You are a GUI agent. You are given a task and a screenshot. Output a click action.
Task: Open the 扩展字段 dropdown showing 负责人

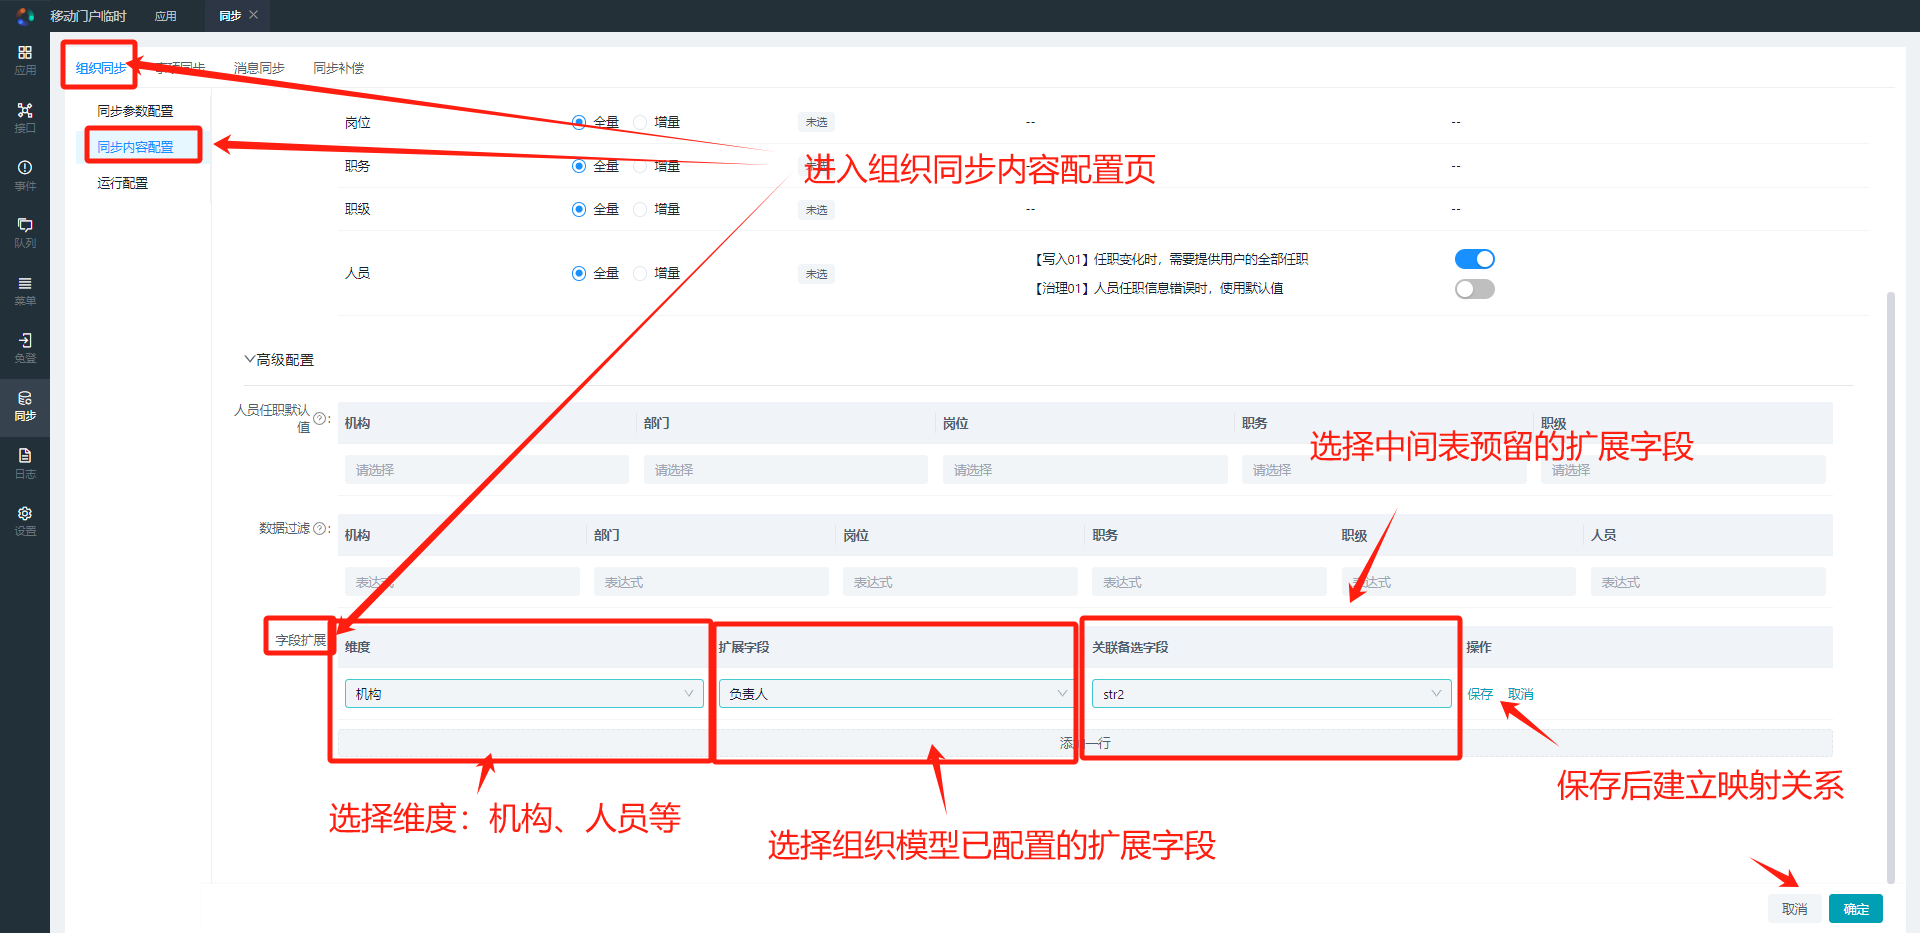click(897, 693)
